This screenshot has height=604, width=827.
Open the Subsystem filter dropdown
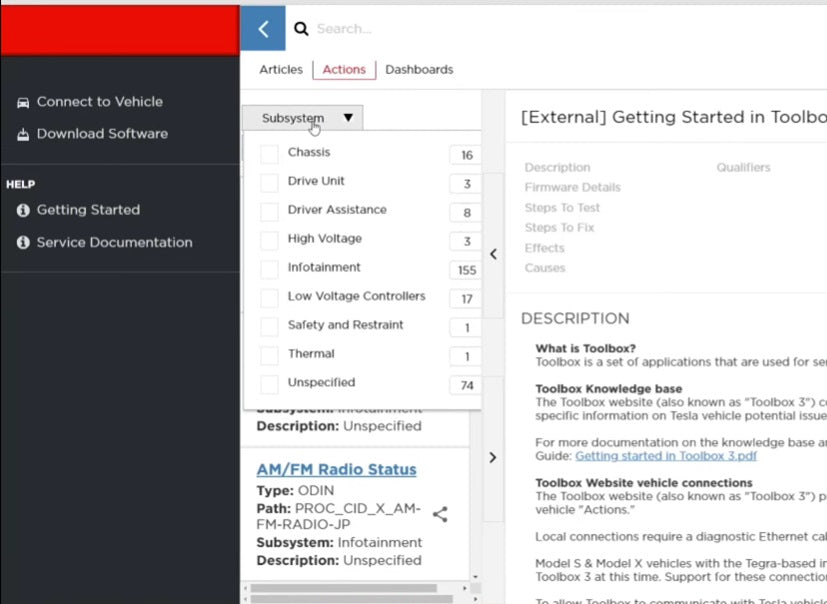click(x=303, y=118)
